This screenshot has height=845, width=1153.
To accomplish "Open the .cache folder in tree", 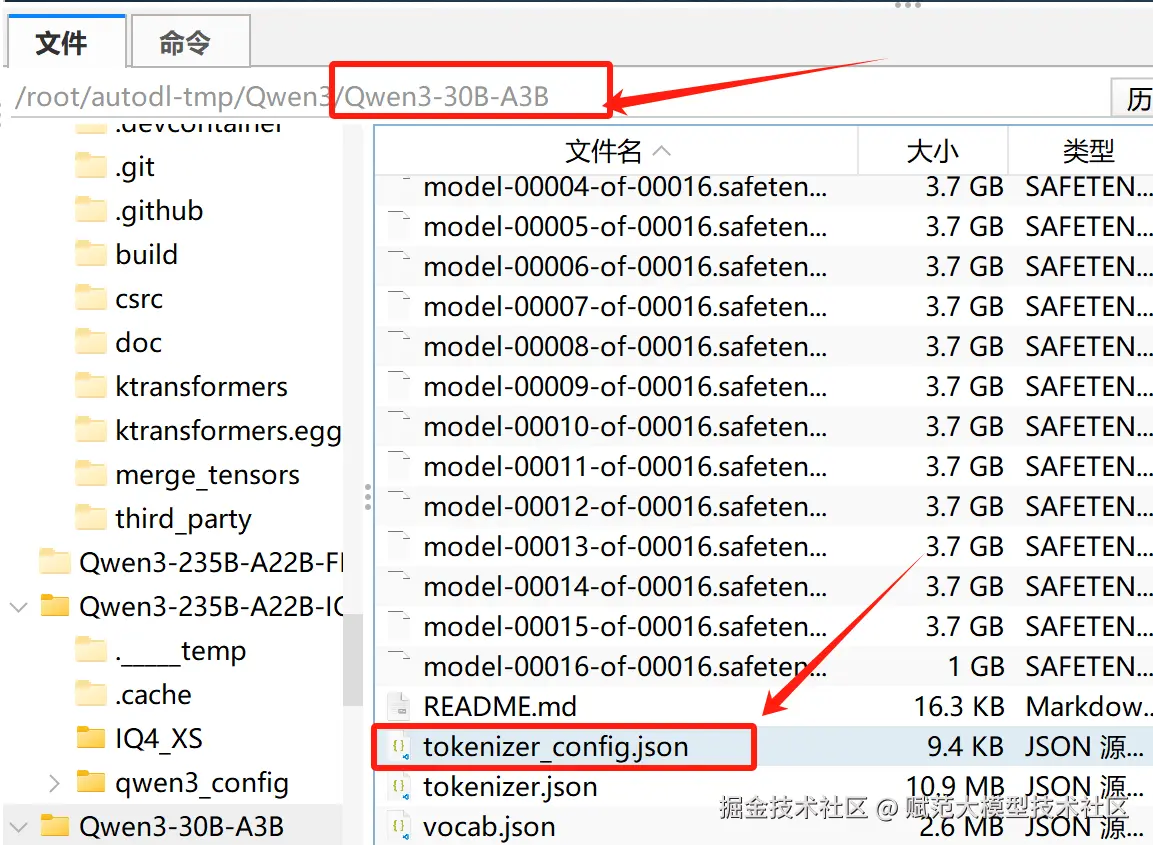I will coord(153,695).
